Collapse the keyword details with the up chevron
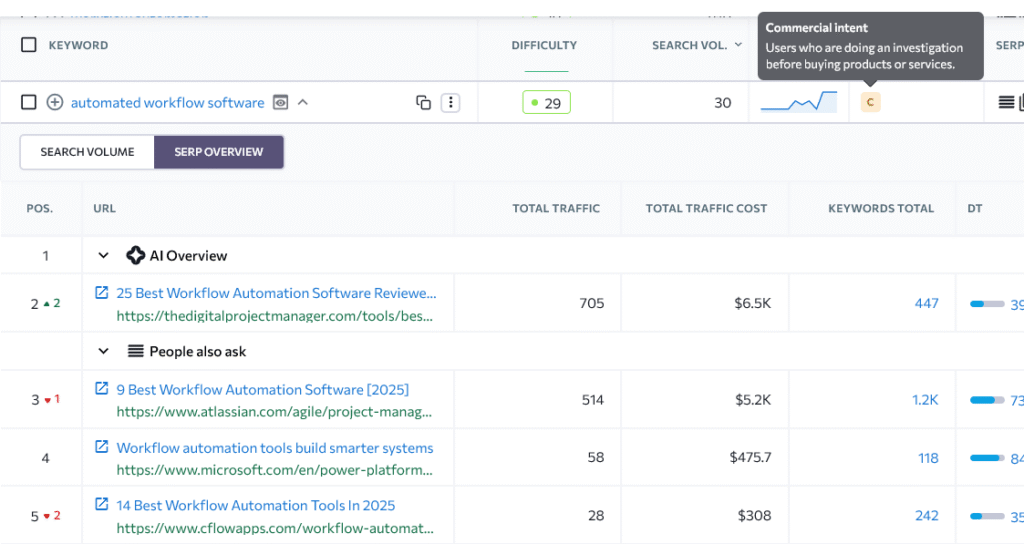 (x=303, y=103)
